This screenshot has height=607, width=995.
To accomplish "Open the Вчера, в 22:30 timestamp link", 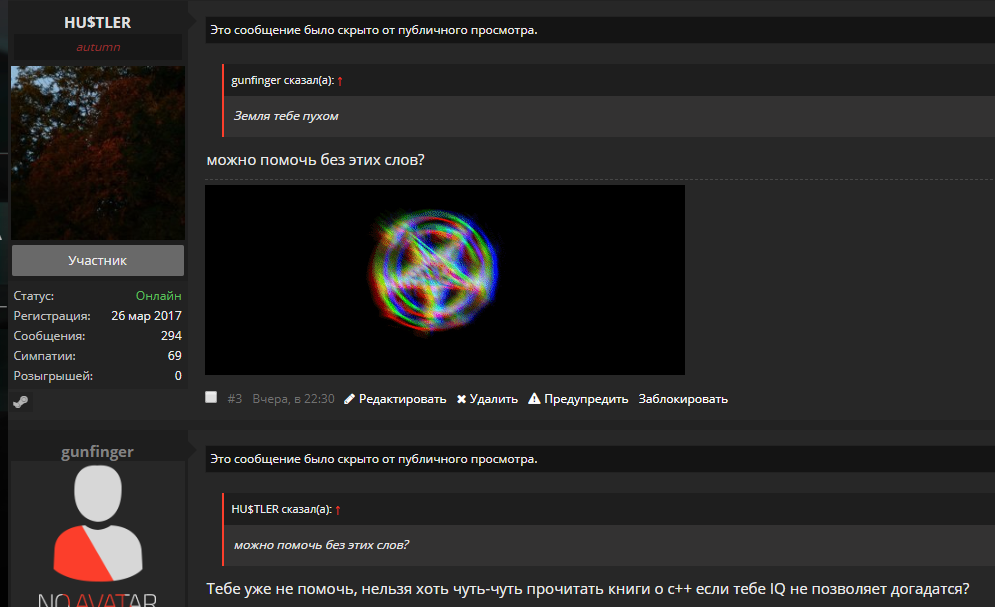I will pyautogui.click(x=293, y=399).
